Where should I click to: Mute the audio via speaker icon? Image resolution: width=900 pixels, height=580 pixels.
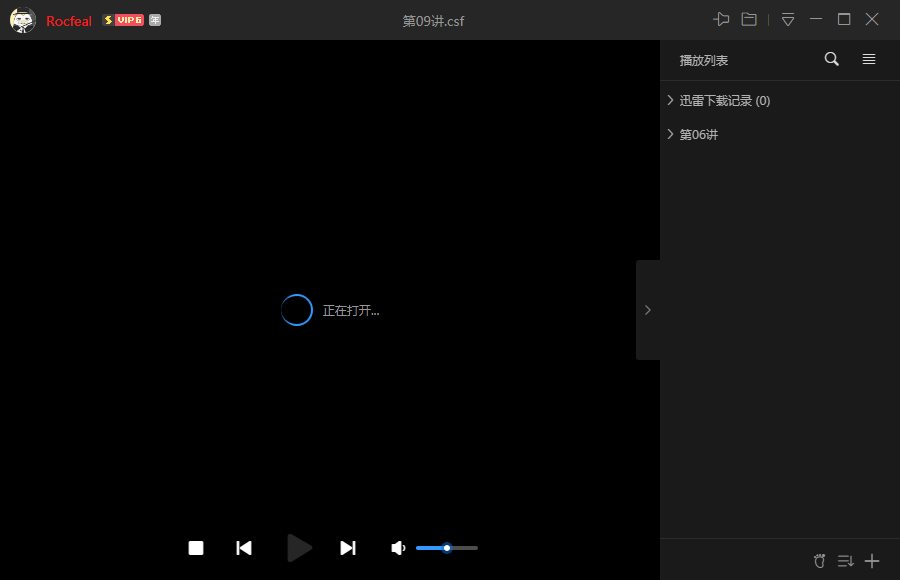point(398,548)
